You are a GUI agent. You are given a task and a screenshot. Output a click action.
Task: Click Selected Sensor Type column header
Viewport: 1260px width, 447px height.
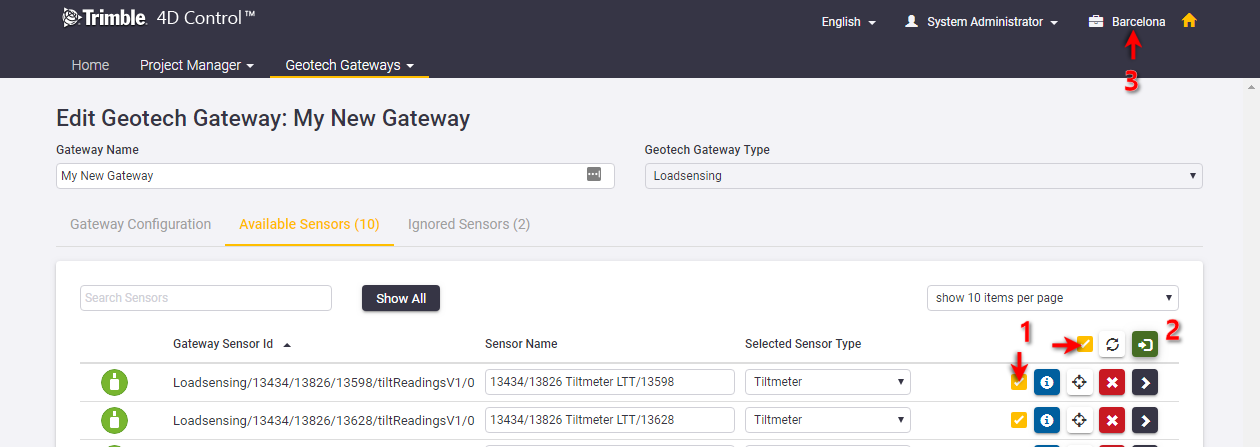tap(803, 344)
